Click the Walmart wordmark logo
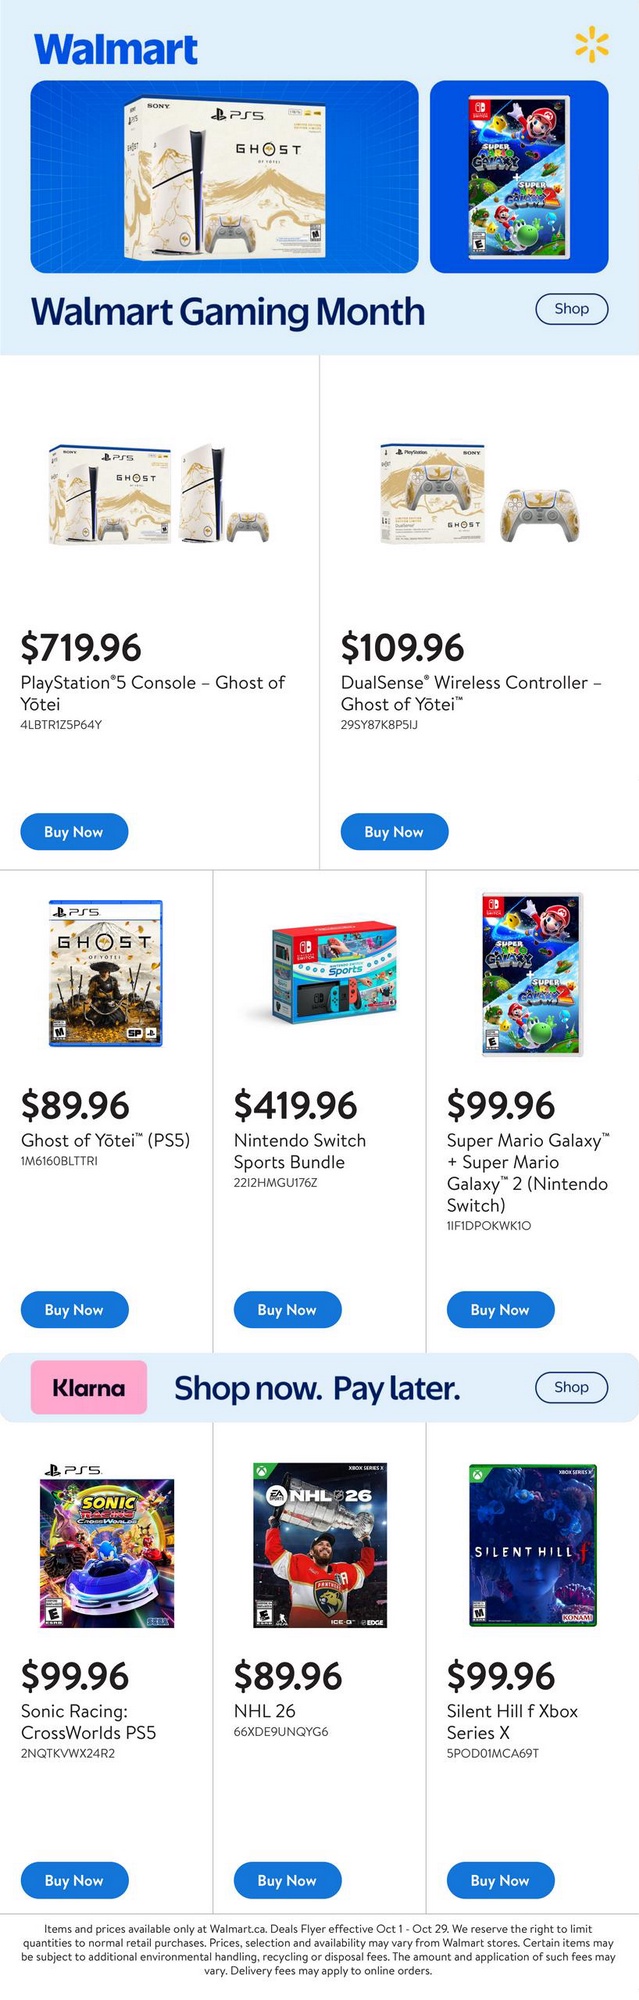The height and width of the screenshot is (2000, 639). 116,49
